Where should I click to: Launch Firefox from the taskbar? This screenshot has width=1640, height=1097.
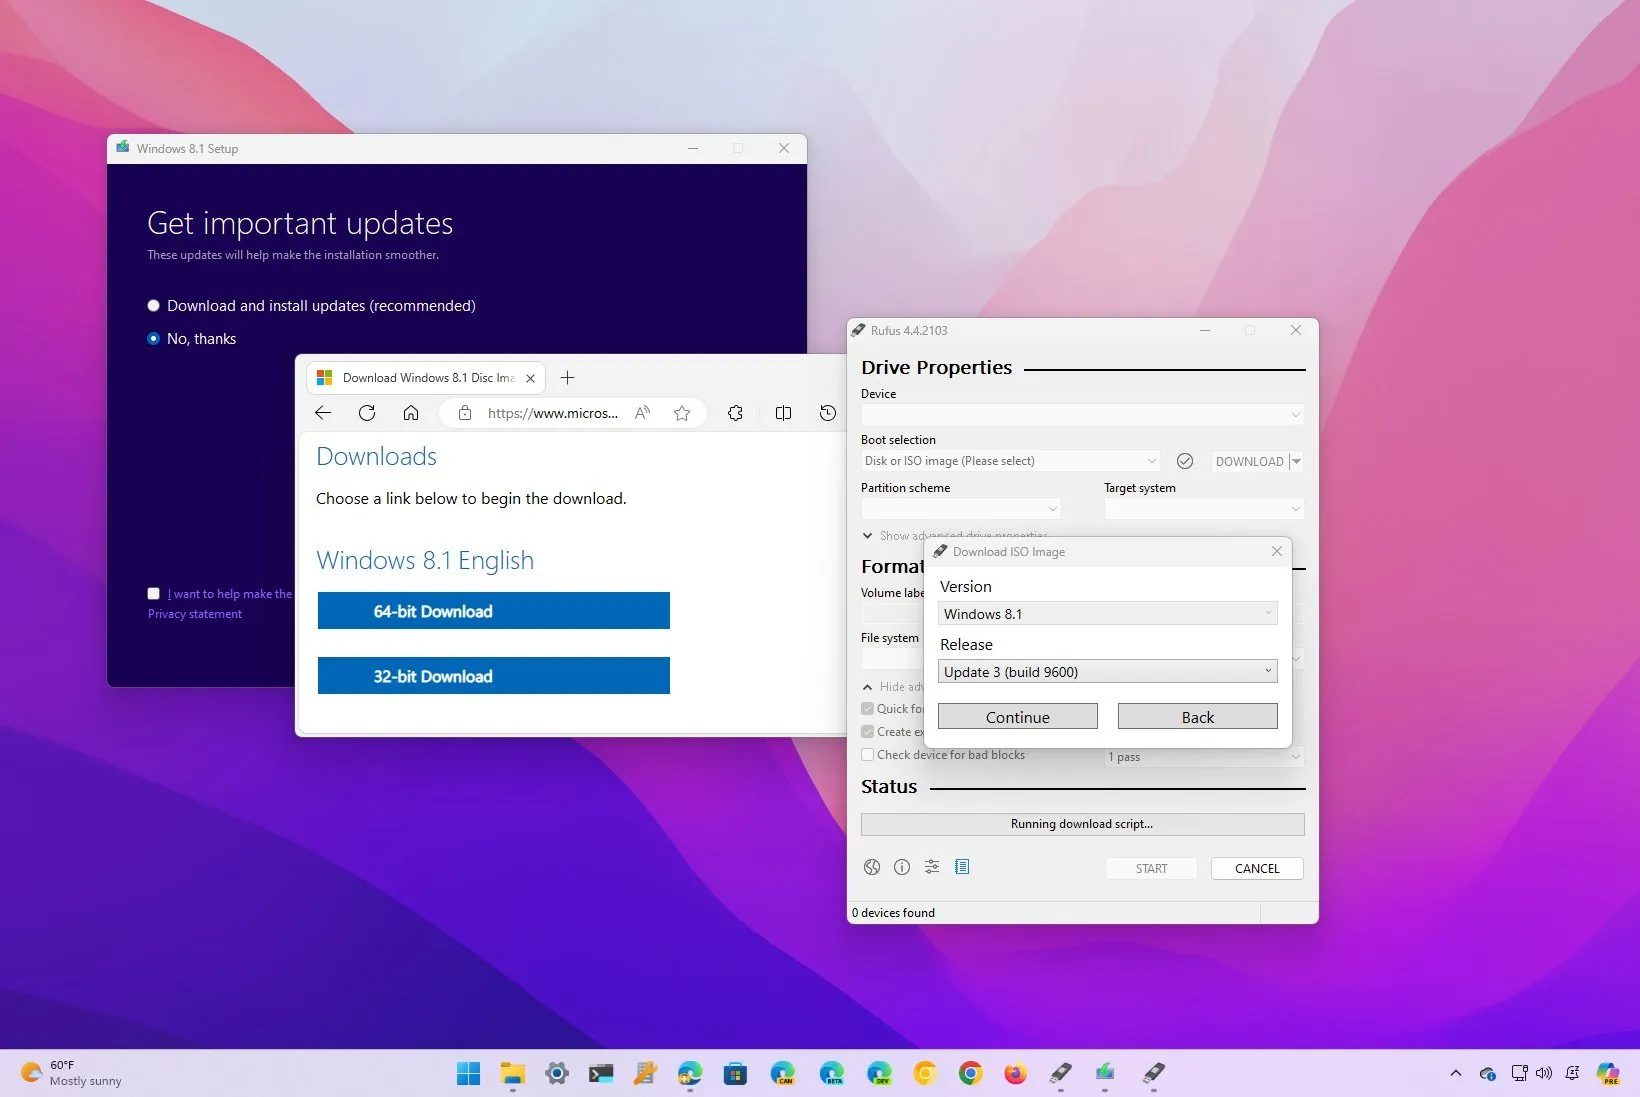1015,1072
